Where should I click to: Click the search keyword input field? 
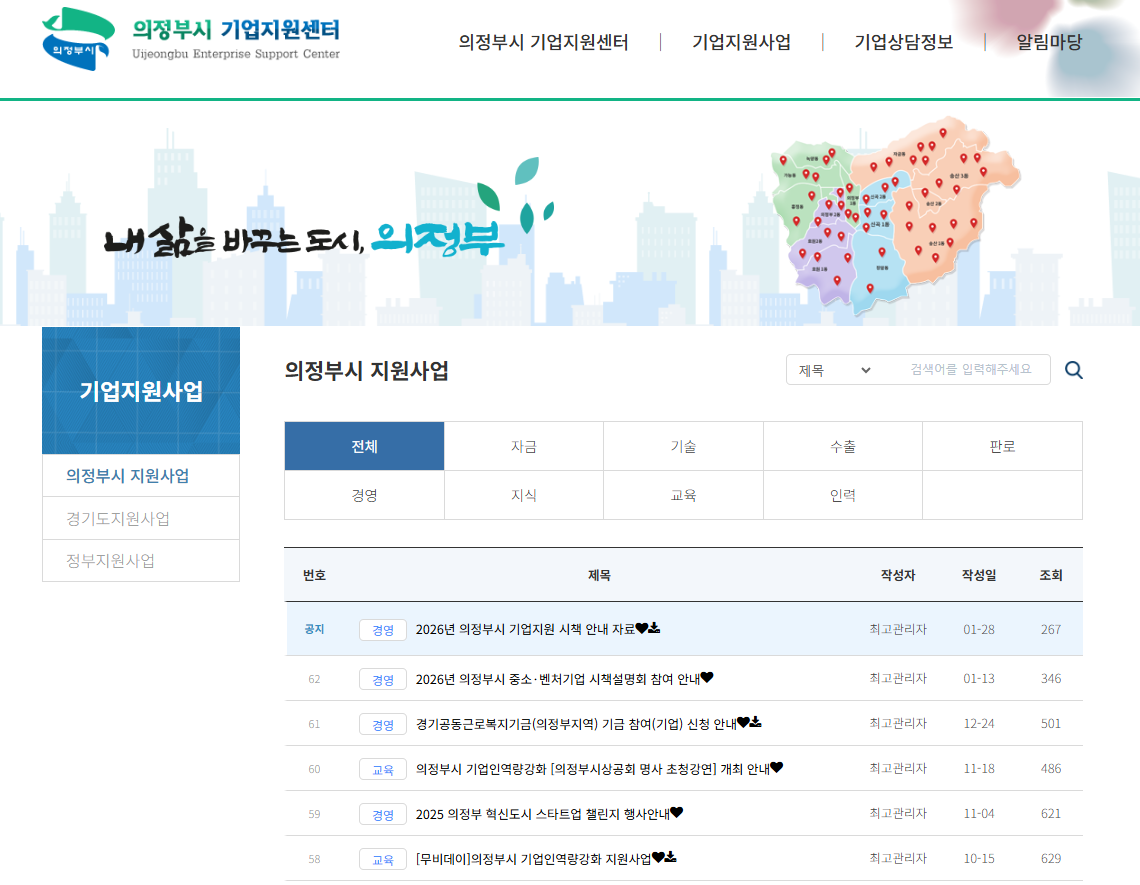pyautogui.click(x=970, y=370)
